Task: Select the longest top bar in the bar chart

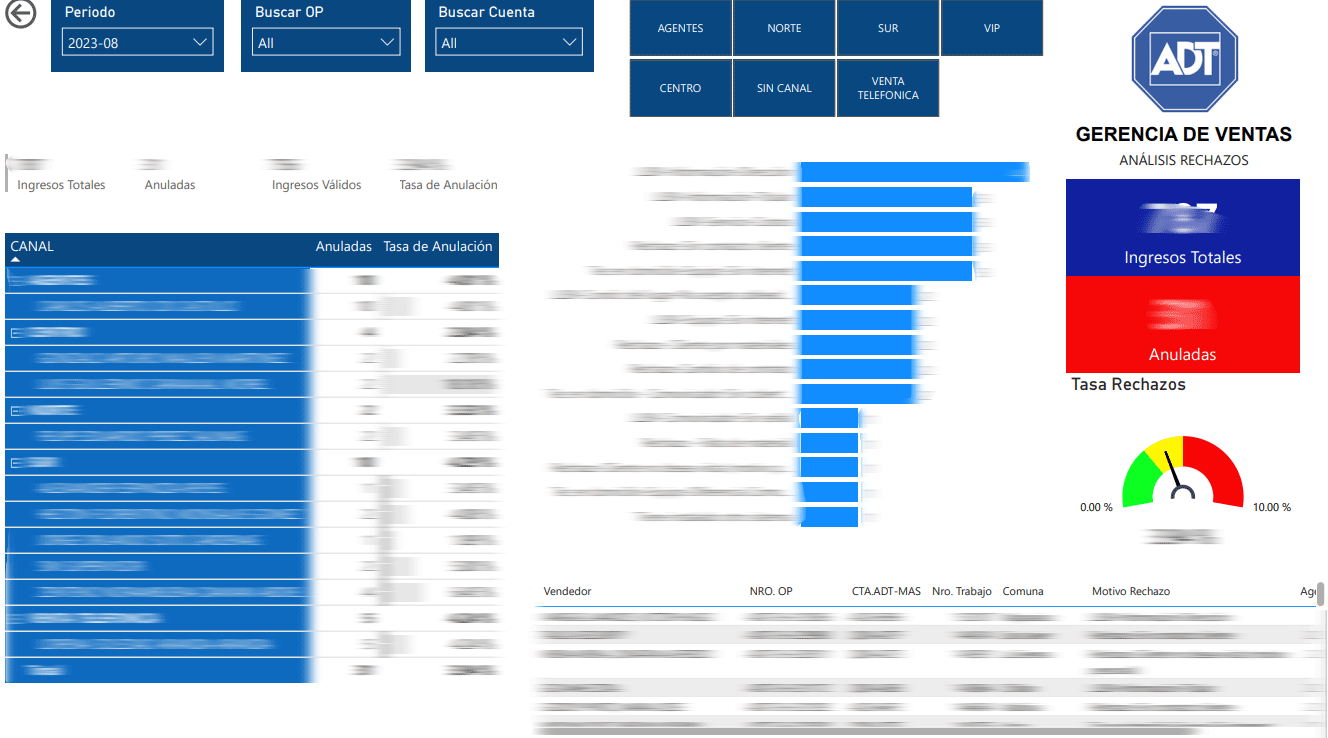Action: [x=914, y=172]
